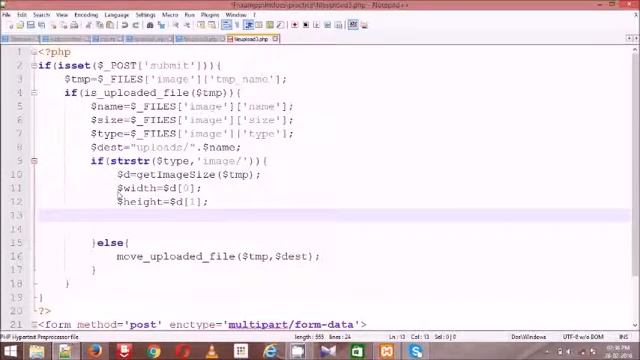Toggle Word Wrap in the toolbar
This screenshot has height=360, width=640.
(226, 25)
